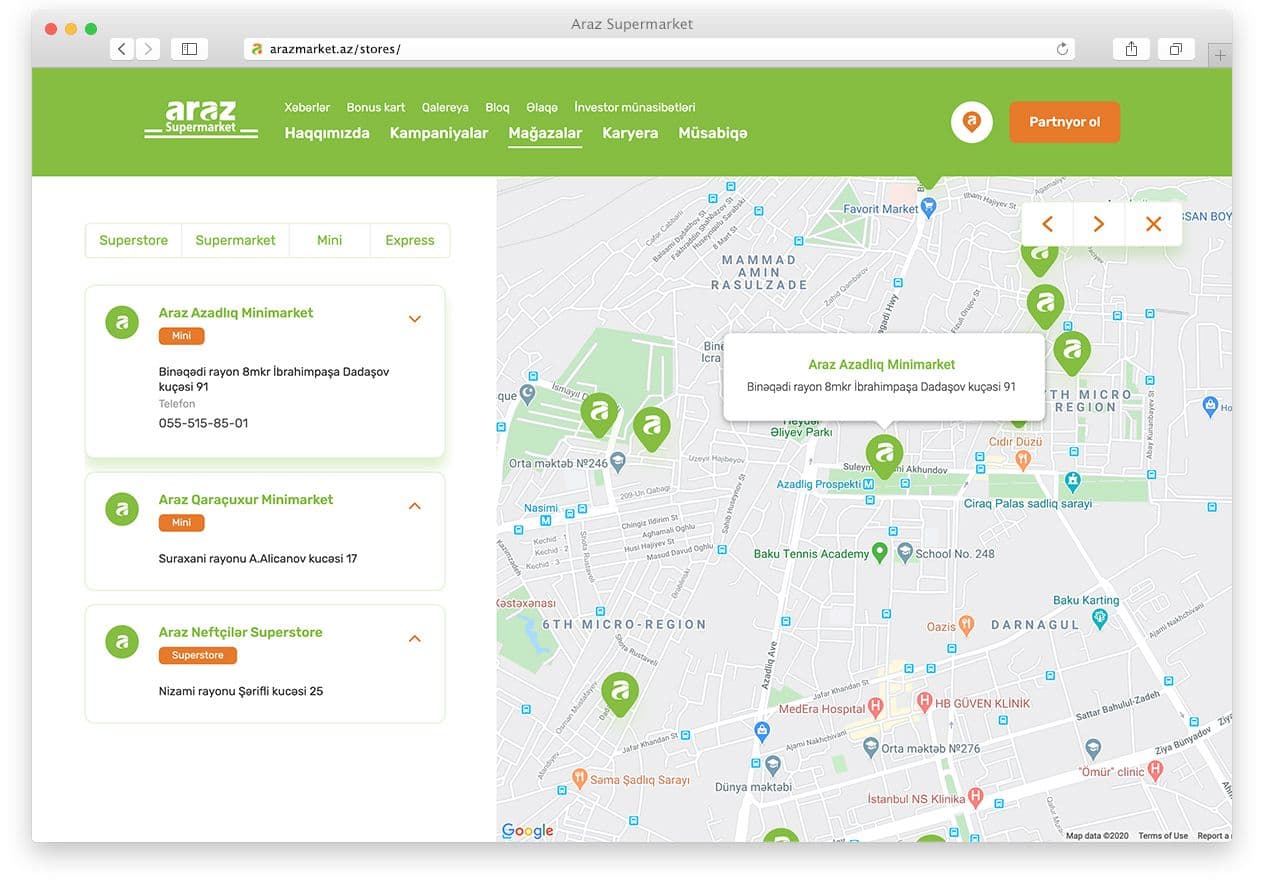Go forward with Safari's forward arrow
The width and height of the screenshot is (1264, 891).
[x=148, y=48]
